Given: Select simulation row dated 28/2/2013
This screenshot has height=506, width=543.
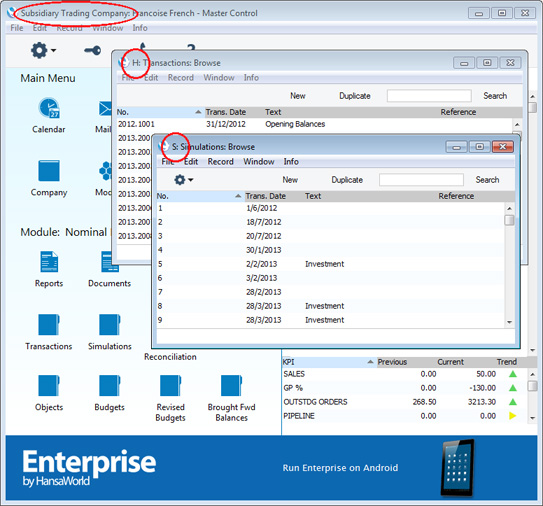Looking at the screenshot, I should [x=331, y=292].
